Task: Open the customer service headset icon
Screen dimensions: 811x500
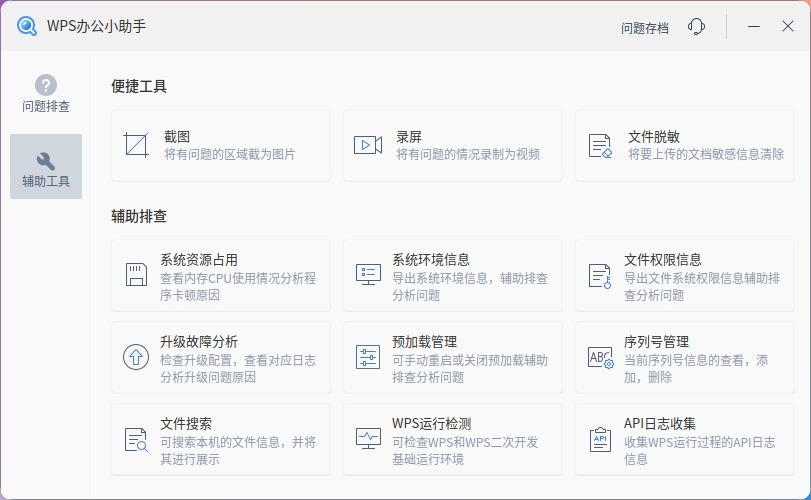Action: (x=696, y=26)
